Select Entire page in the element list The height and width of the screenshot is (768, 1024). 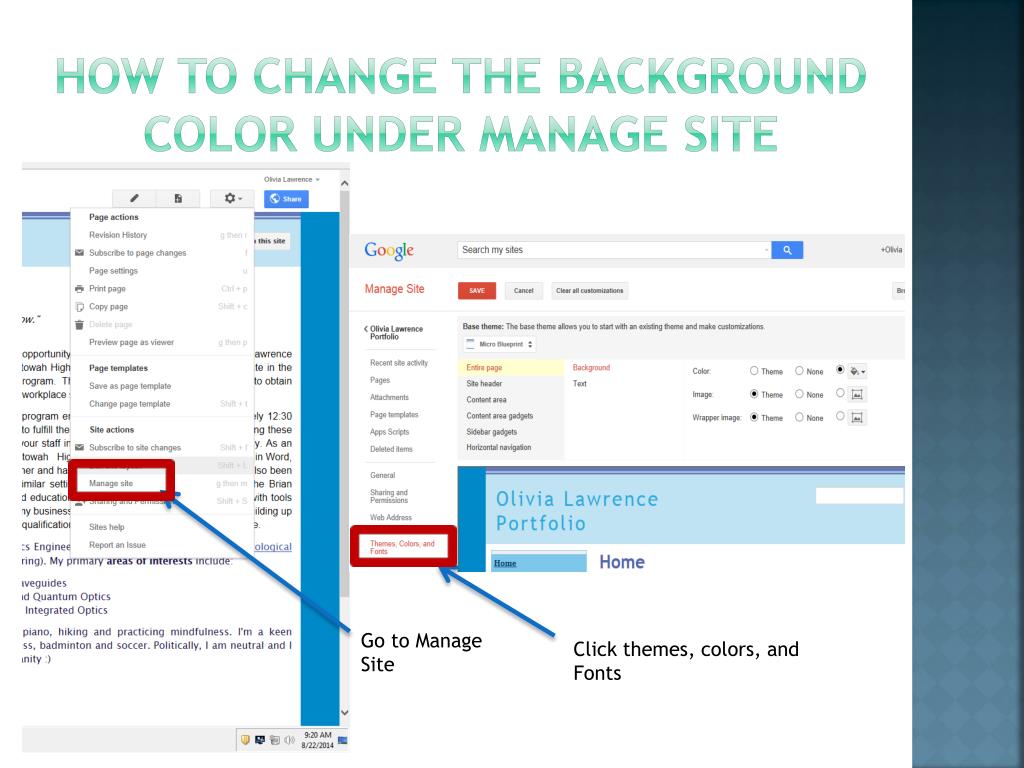pyautogui.click(x=513, y=368)
